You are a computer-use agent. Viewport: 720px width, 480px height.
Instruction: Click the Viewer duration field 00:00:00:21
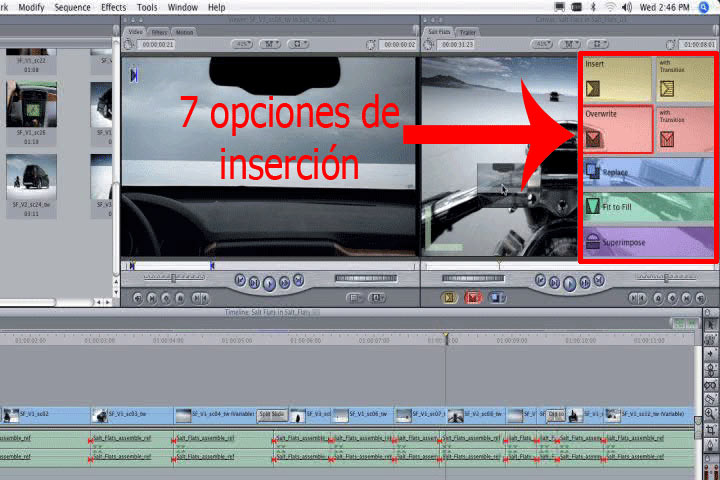[158, 45]
